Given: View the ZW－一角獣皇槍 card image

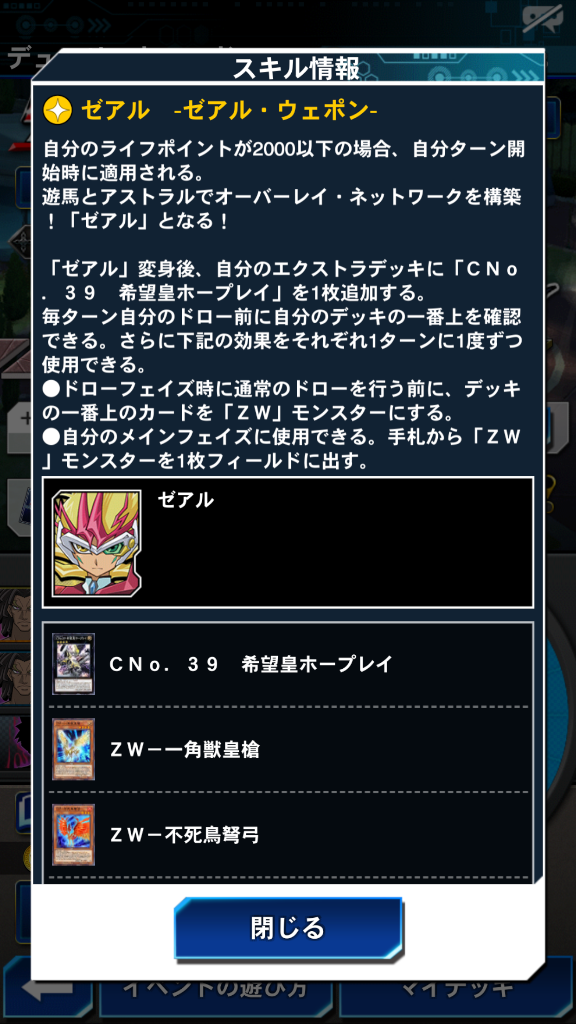Looking at the screenshot, I should pyautogui.click(x=73, y=749).
